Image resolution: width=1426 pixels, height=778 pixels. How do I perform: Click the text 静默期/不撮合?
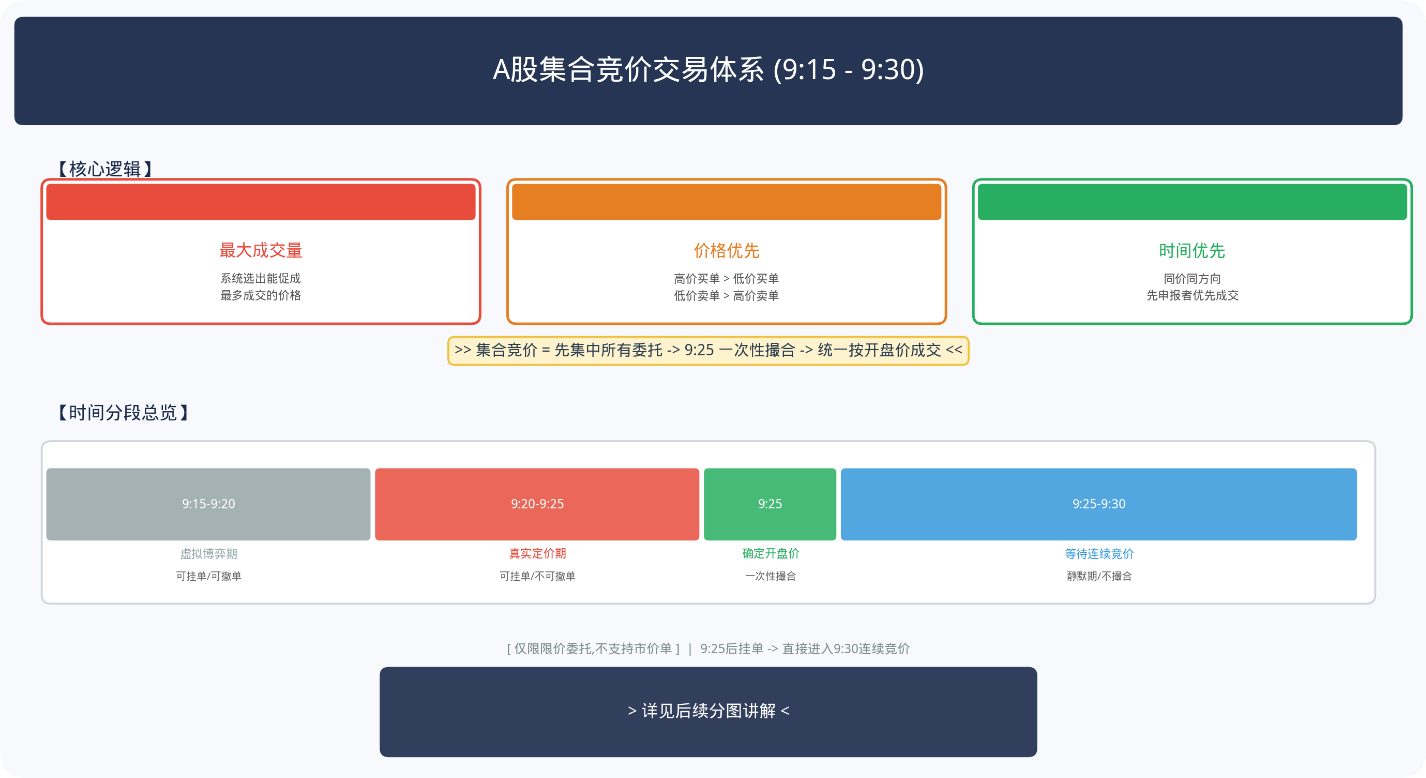(1100, 576)
